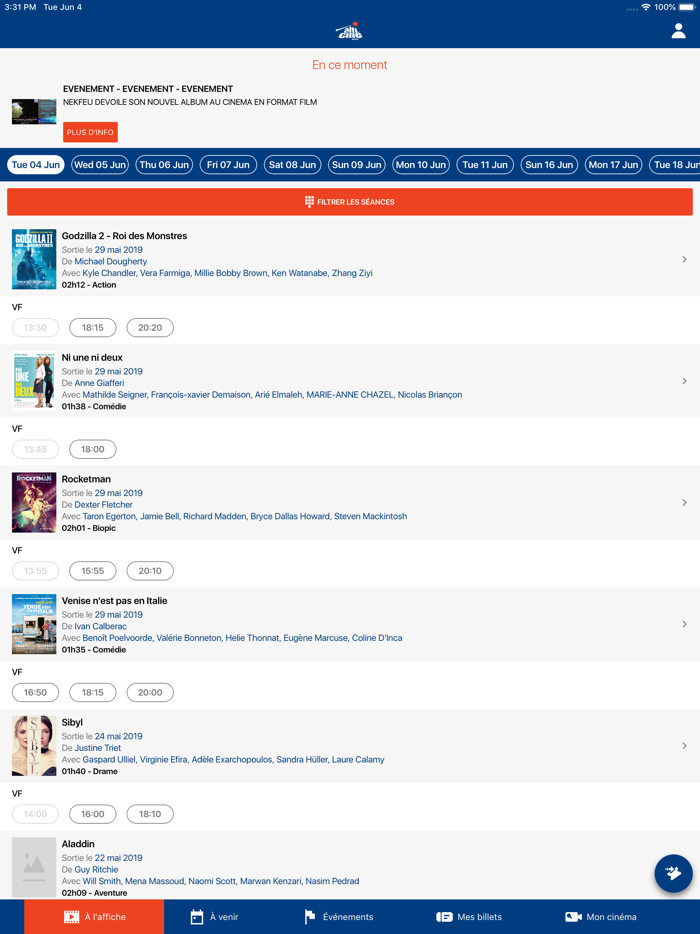
Task: Select date Tue 11 Jun
Action: pos(485,164)
